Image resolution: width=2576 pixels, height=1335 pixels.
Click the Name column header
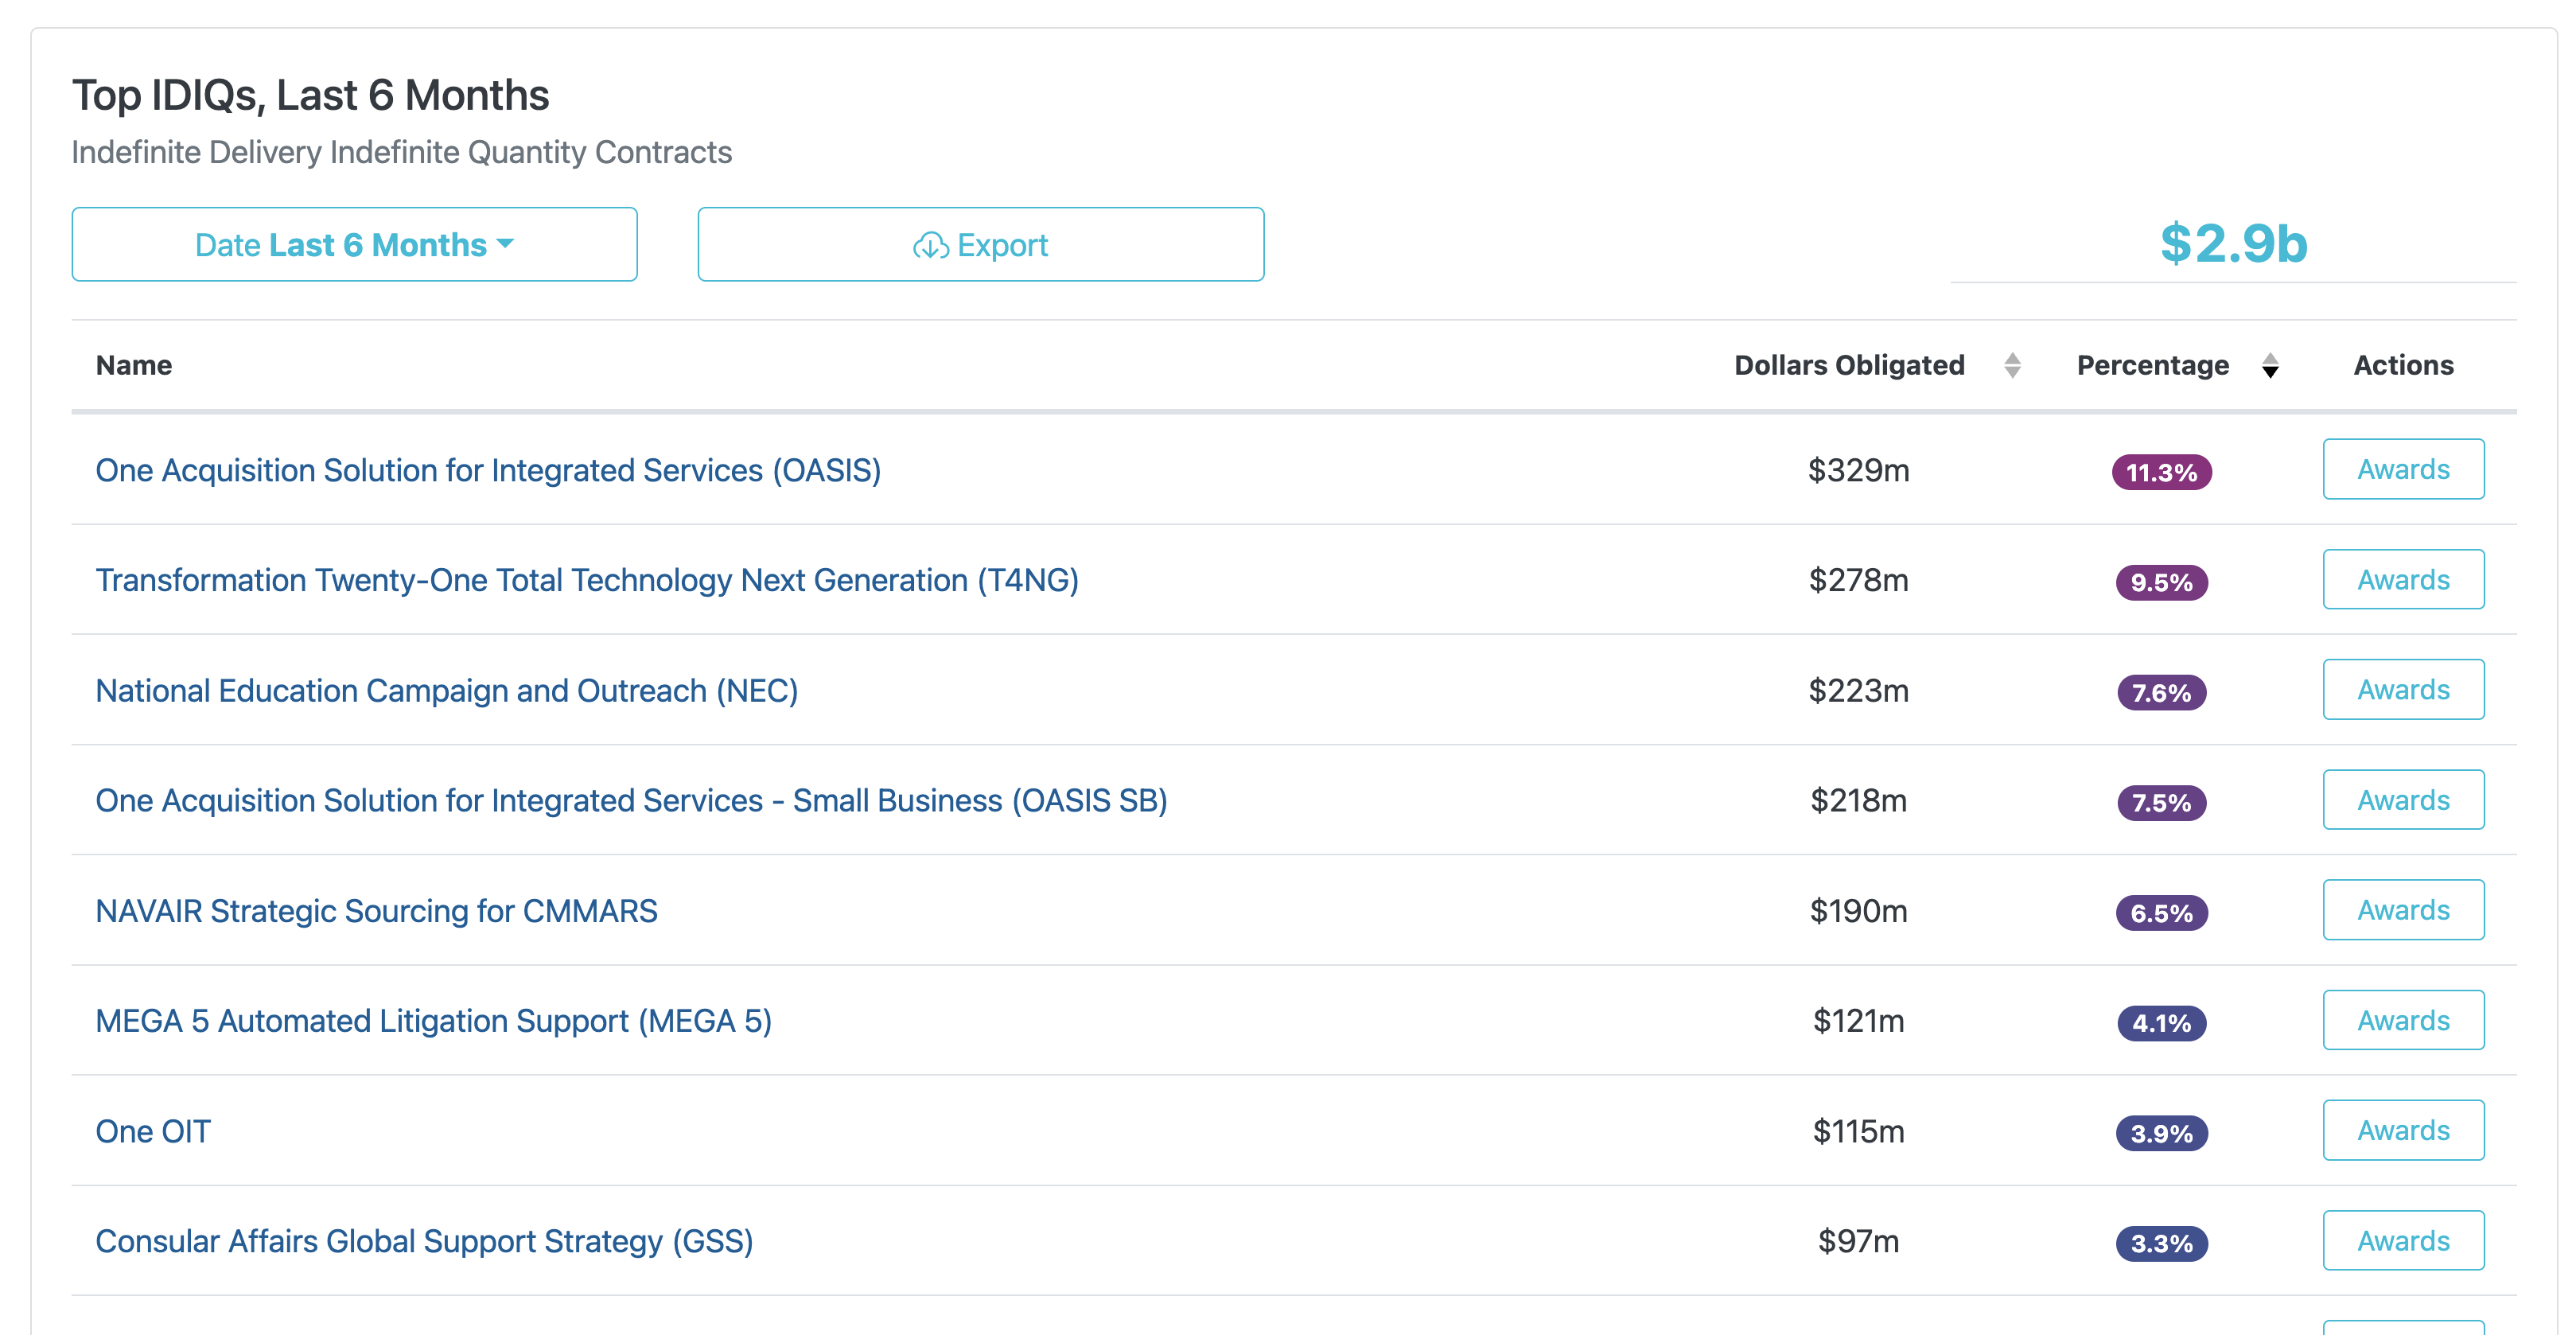(x=134, y=365)
